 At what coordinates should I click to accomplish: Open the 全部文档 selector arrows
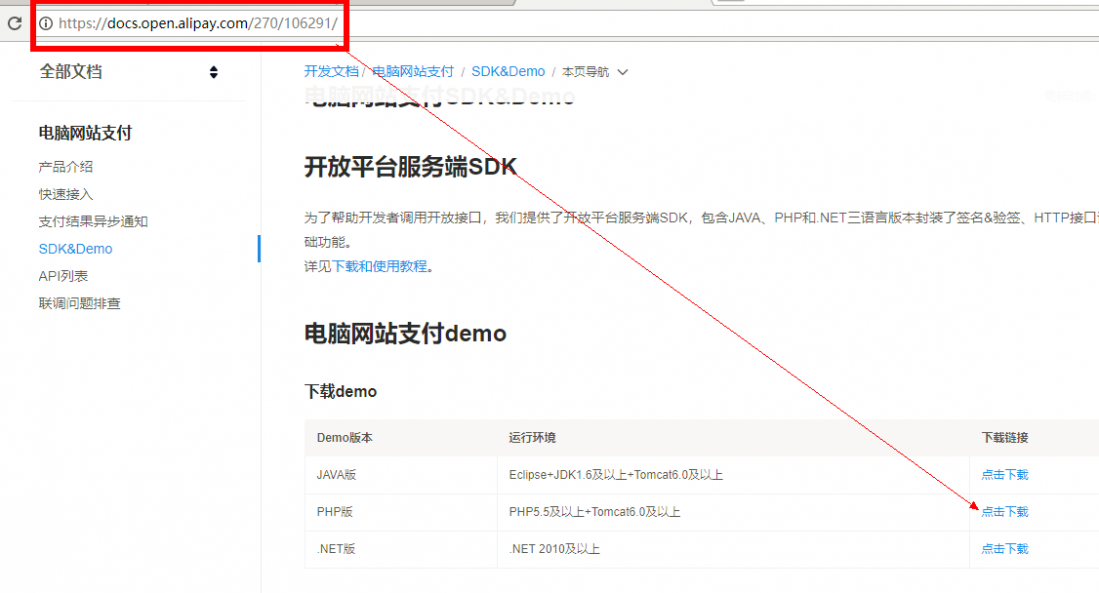pos(214,72)
